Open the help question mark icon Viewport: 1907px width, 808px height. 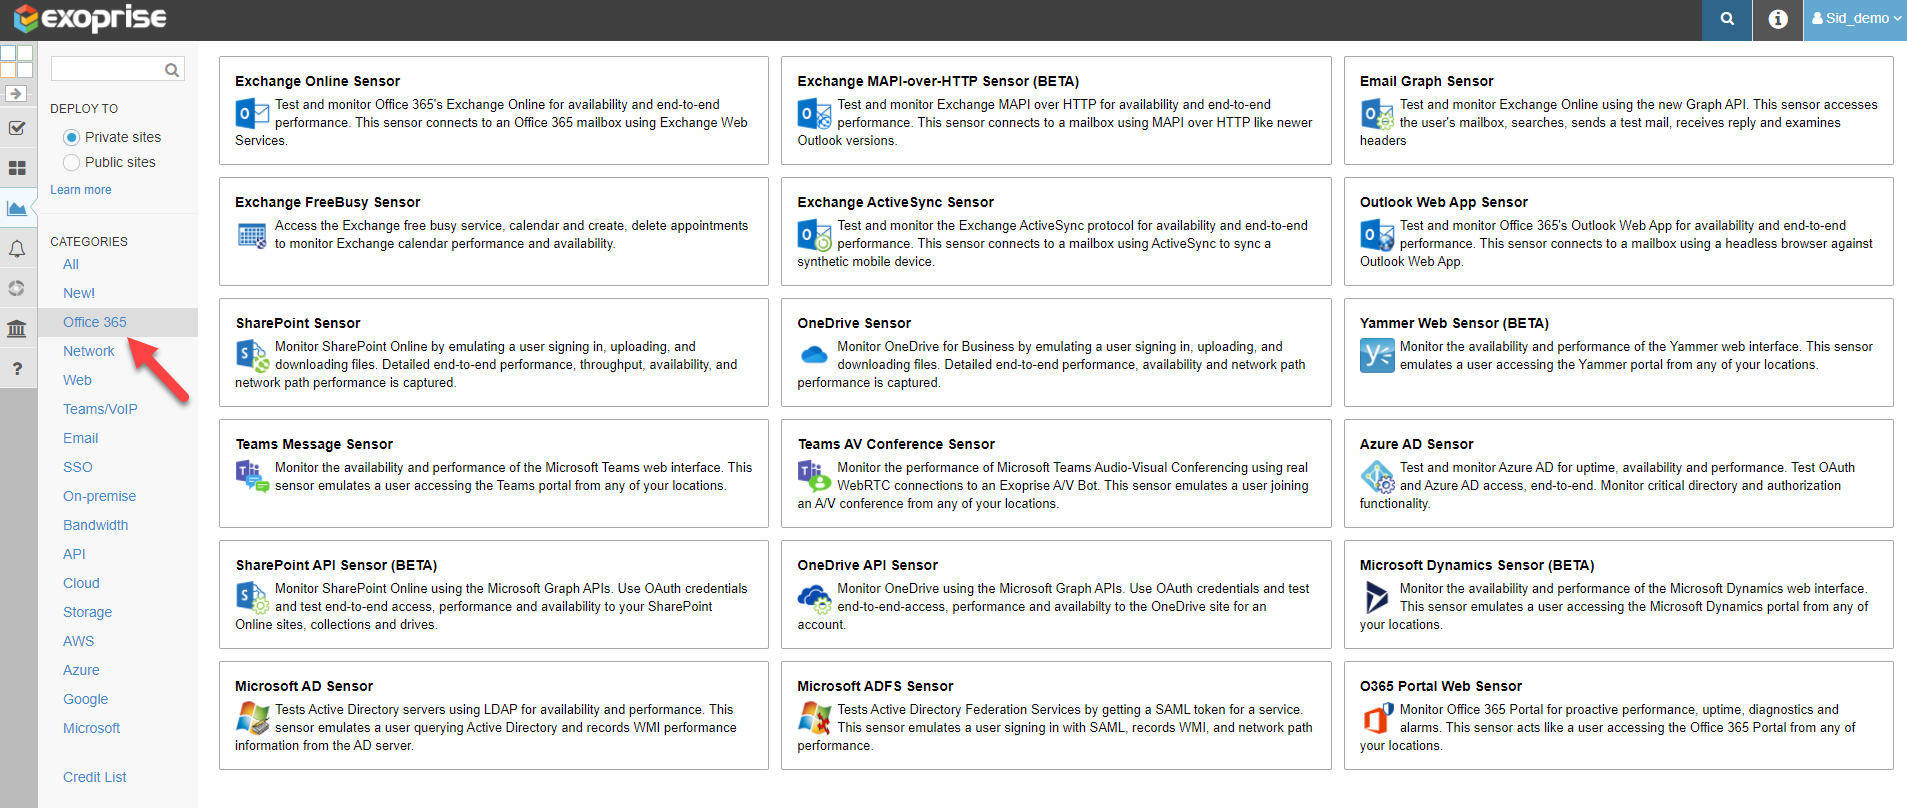point(17,368)
